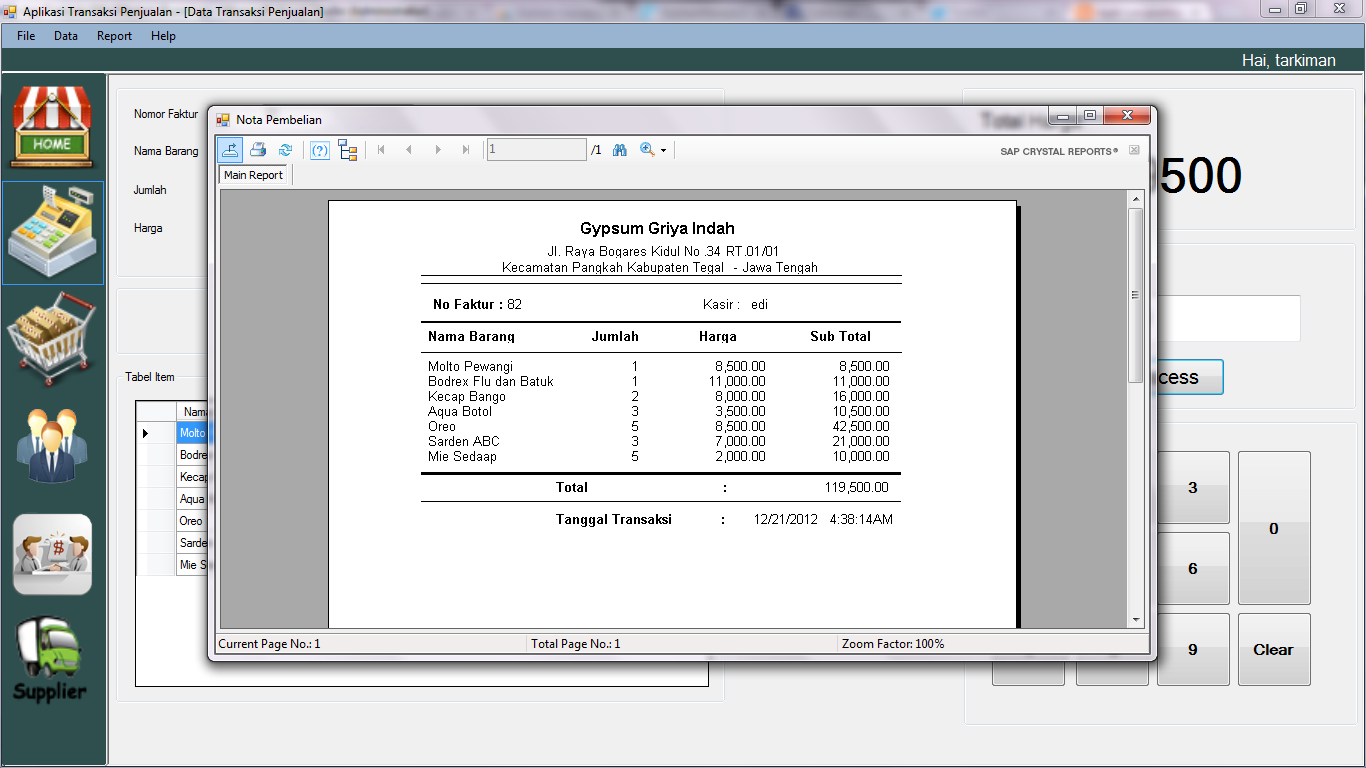Click the partially hidden Process button
Image resolution: width=1366 pixels, height=768 pixels.
point(1190,377)
